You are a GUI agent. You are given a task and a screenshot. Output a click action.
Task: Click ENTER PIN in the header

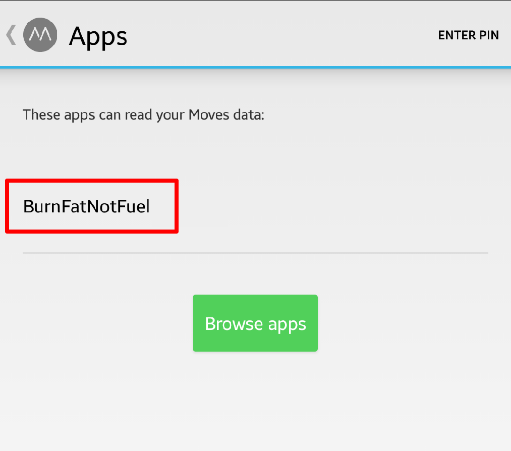468,35
